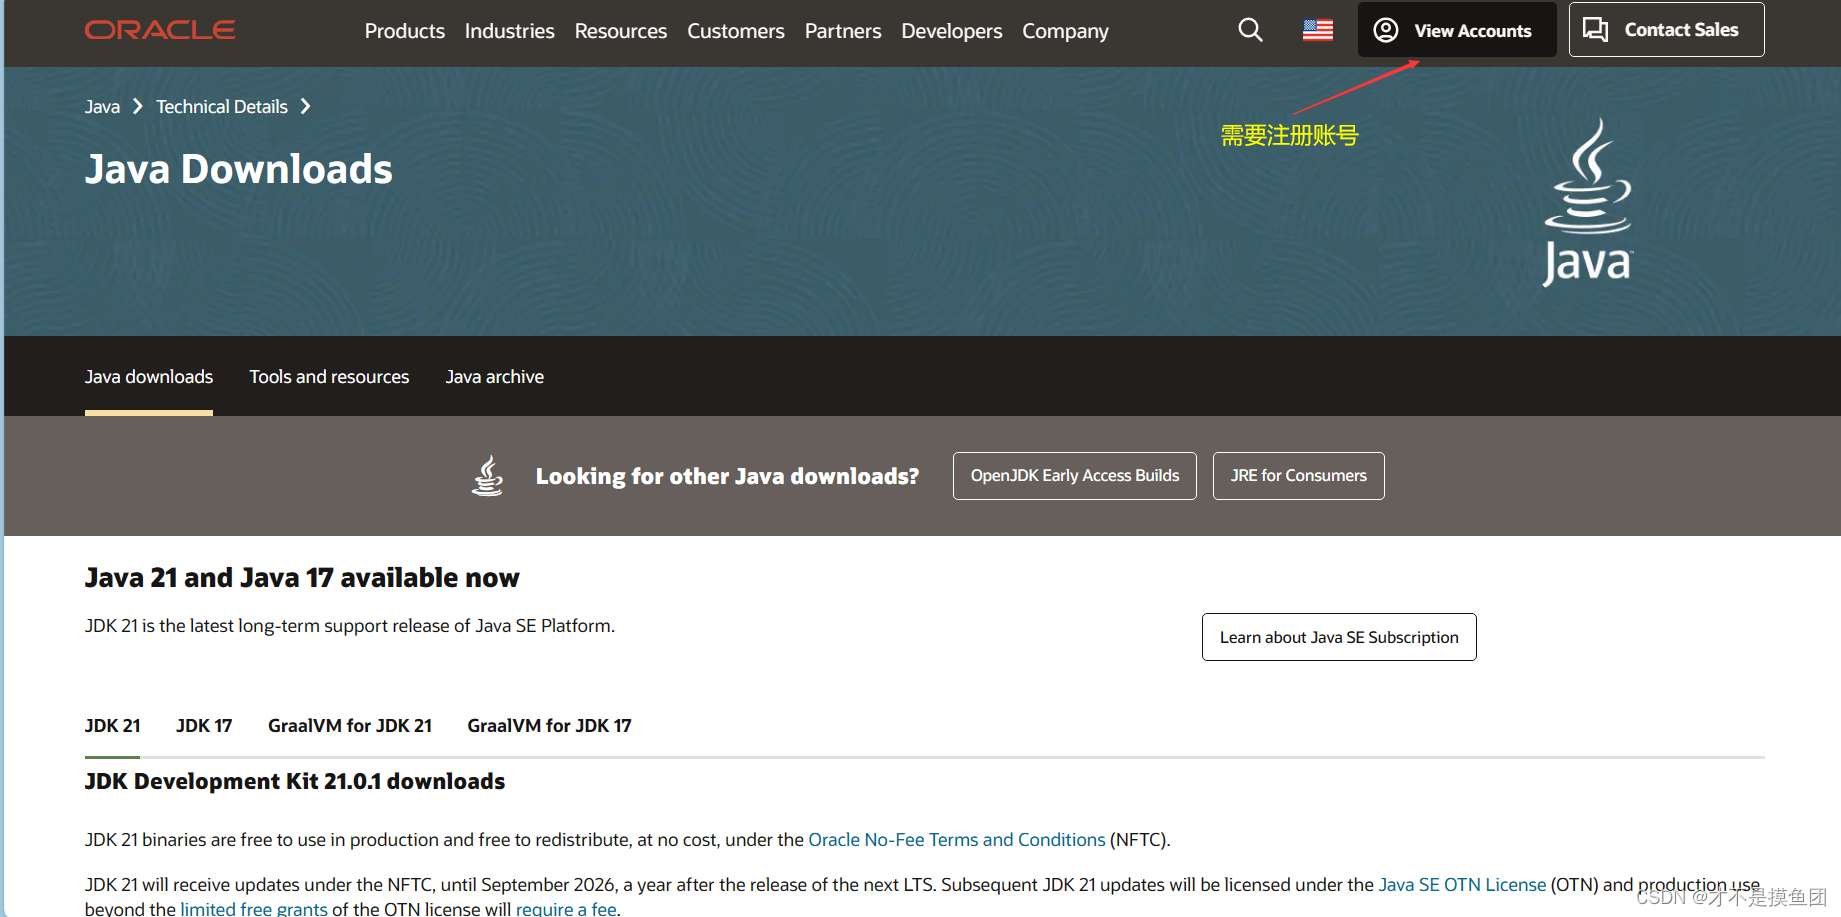
Task: Click the Java breadcrumb link
Action: coord(101,106)
